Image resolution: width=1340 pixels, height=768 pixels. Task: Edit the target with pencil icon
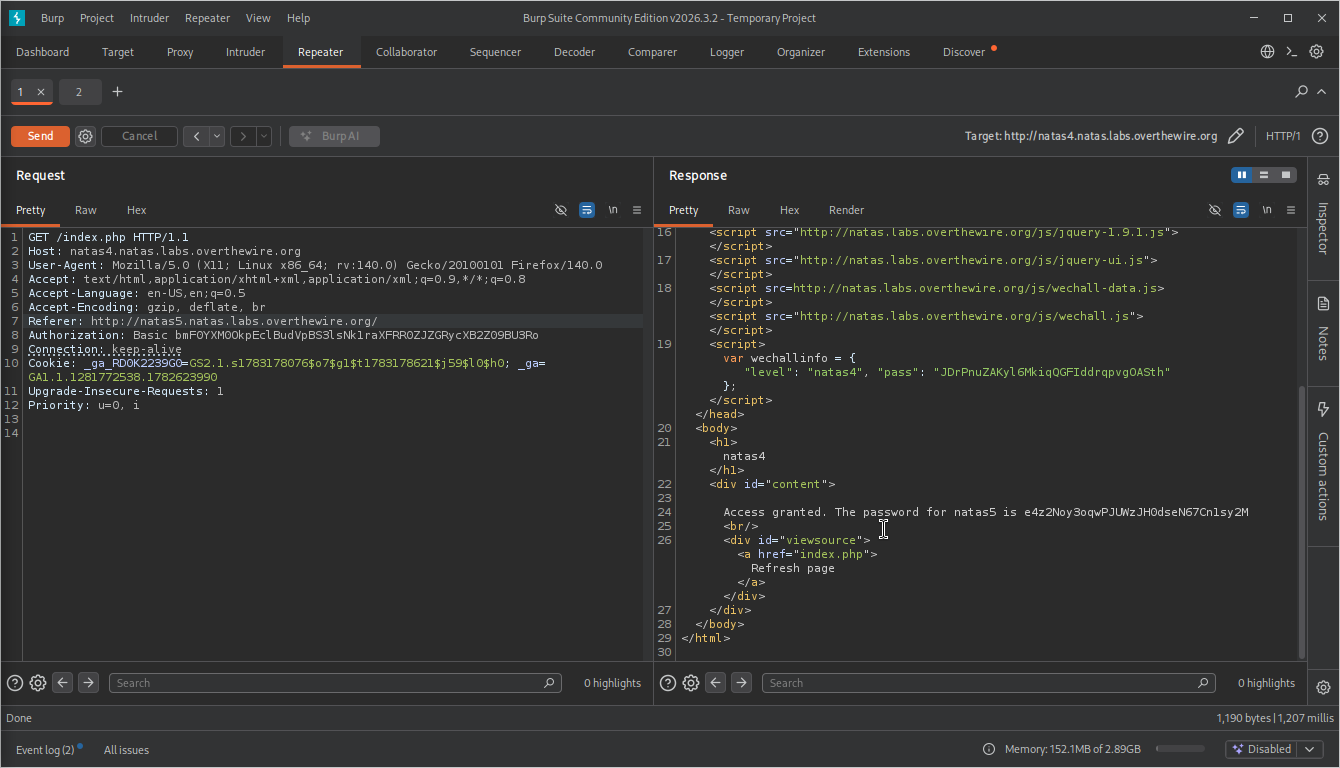tap(1236, 136)
